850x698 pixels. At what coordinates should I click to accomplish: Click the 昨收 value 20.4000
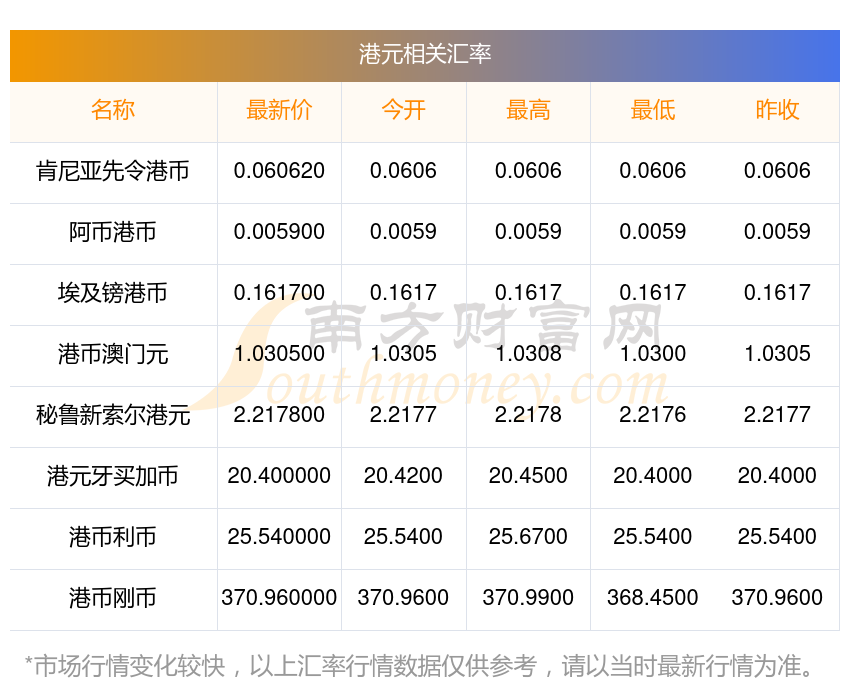click(777, 476)
